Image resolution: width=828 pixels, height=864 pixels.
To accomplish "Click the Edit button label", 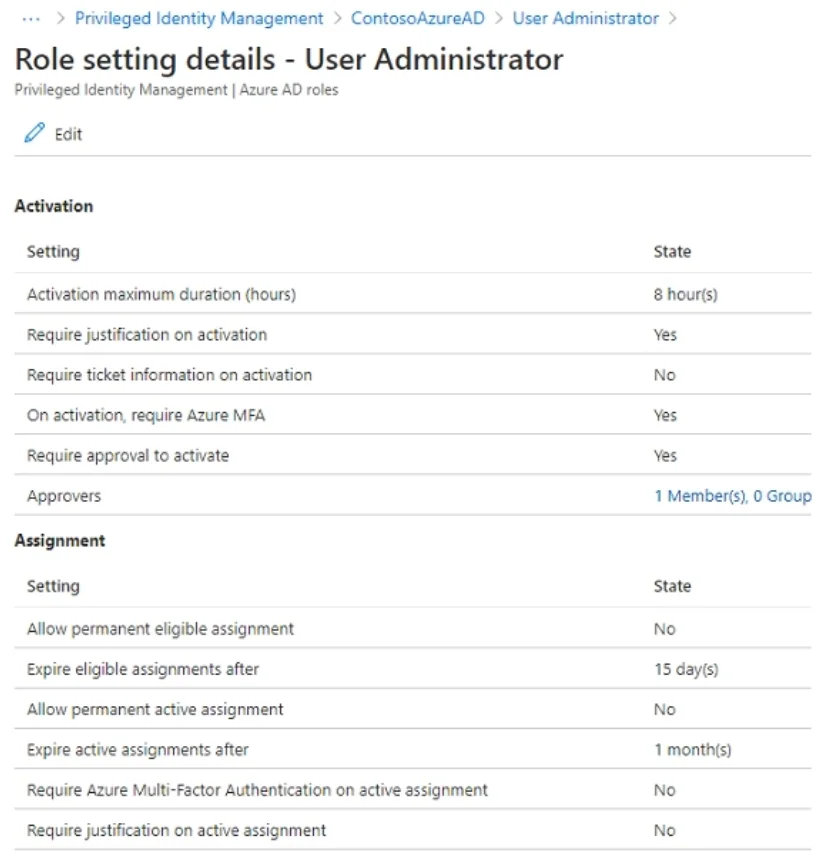I will 68,134.
